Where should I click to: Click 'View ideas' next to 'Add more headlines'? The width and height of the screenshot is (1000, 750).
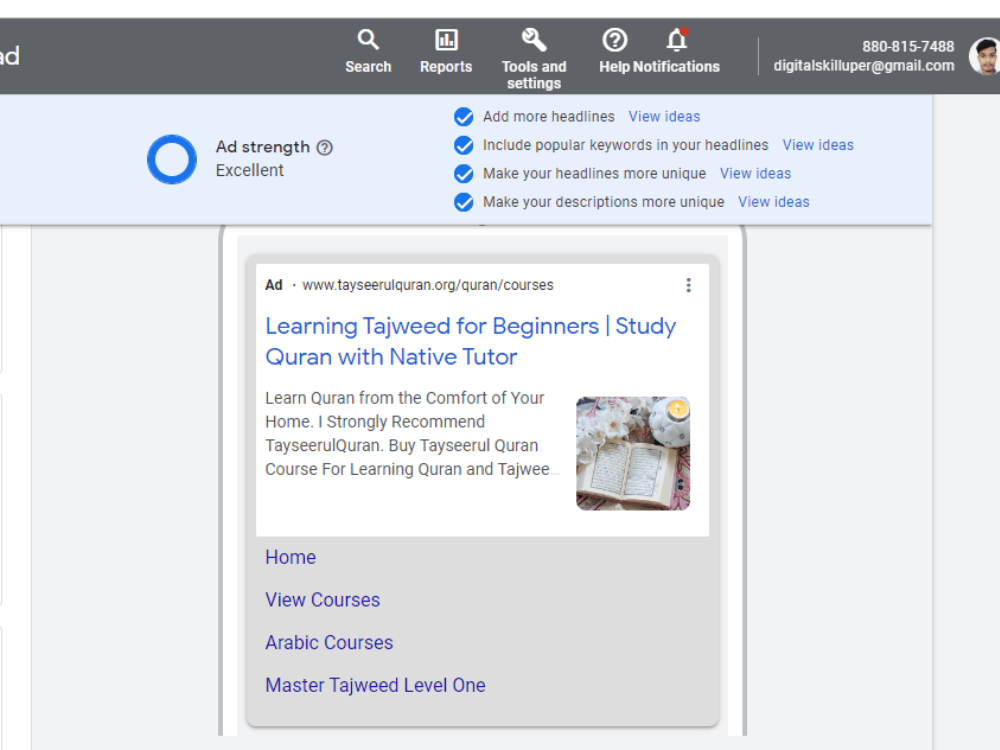[664, 116]
